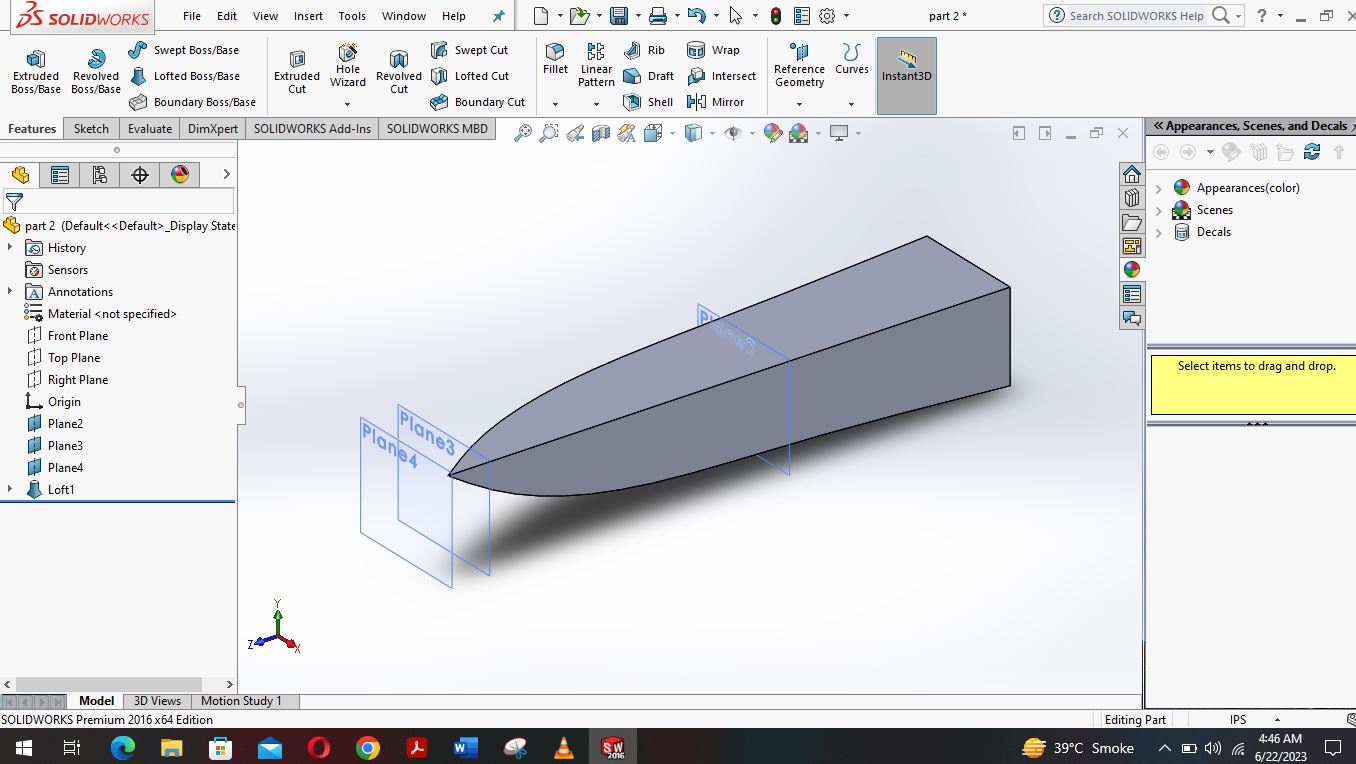The image size is (1356, 764).
Task: Choose Swept Boss/Base feature
Action: [x=184, y=50]
